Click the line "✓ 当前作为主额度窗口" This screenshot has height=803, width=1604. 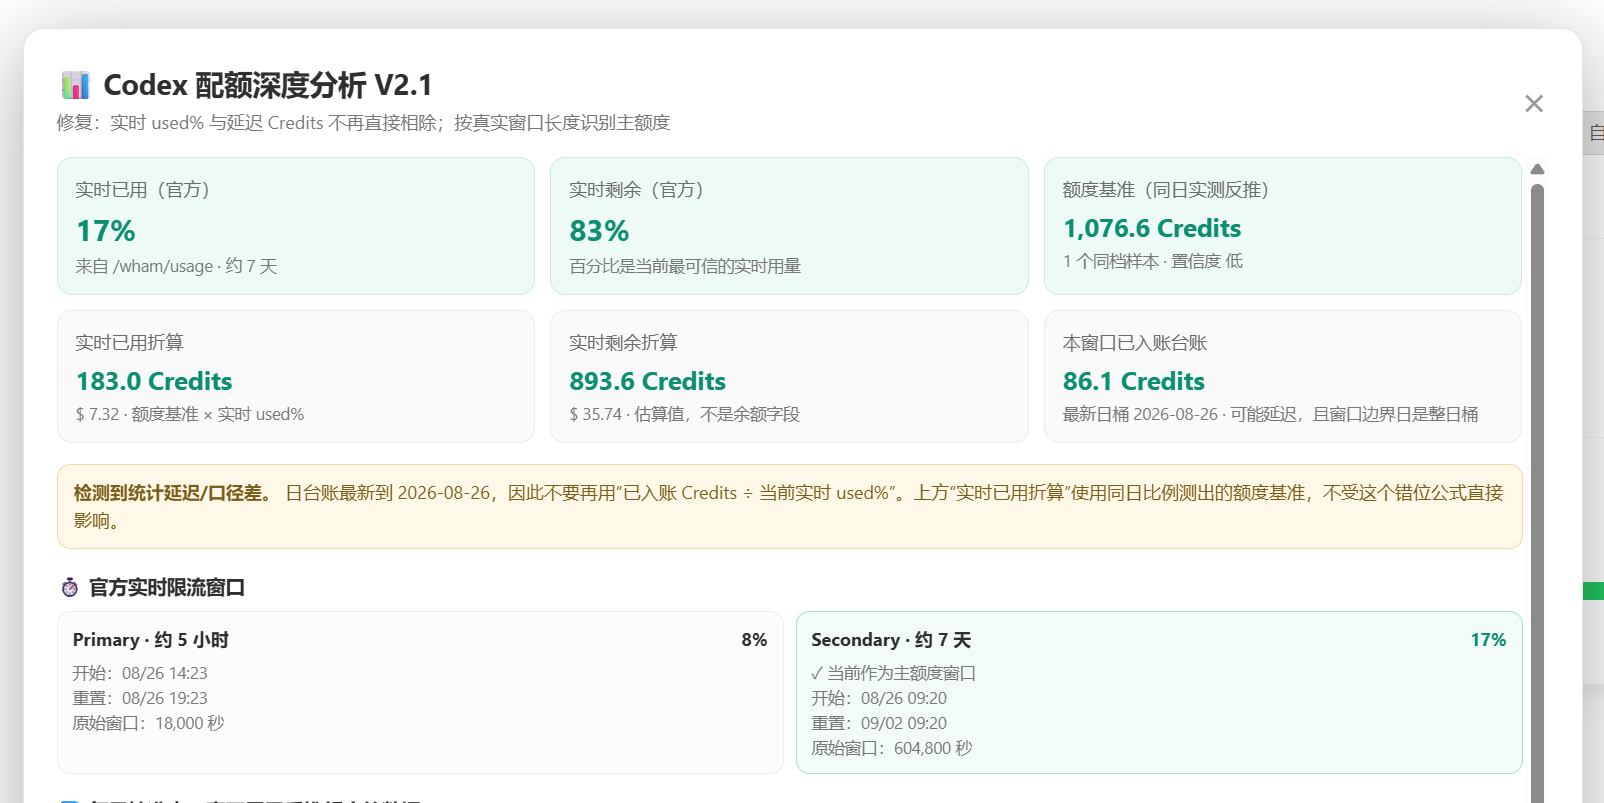point(893,673)
